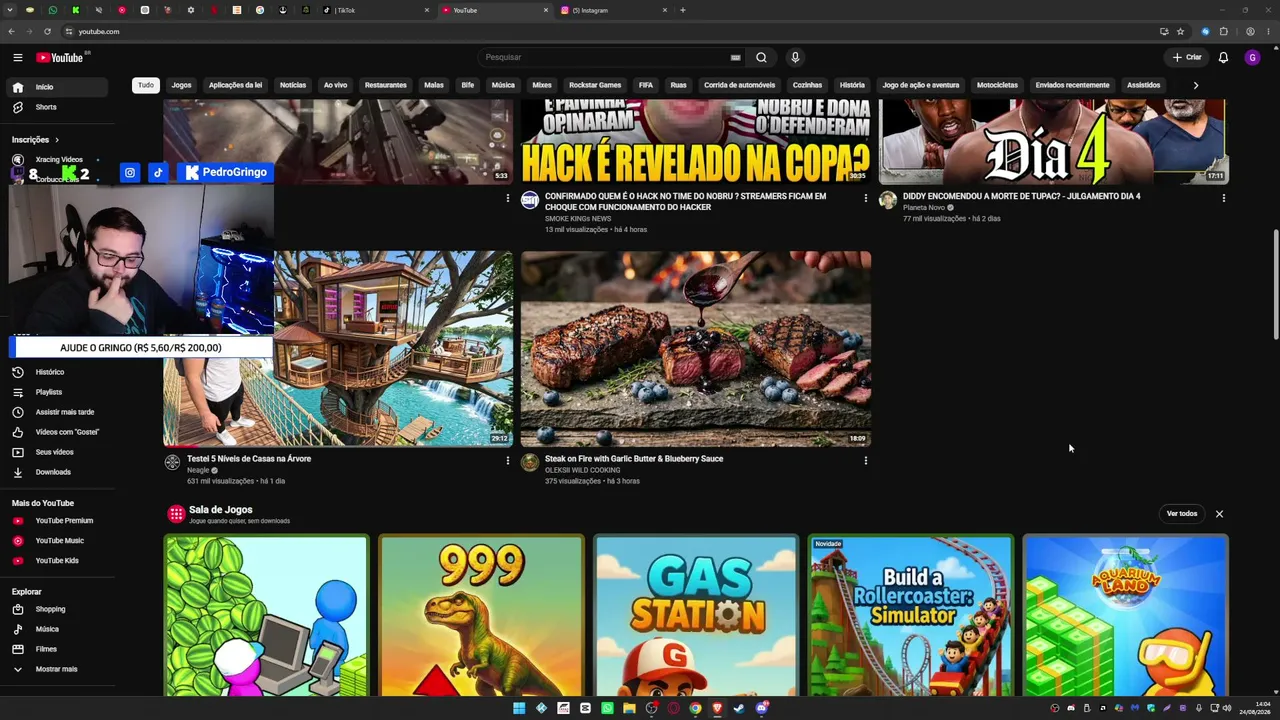Play the Steak on Fire video thumbnail

(x=696, y=348)
